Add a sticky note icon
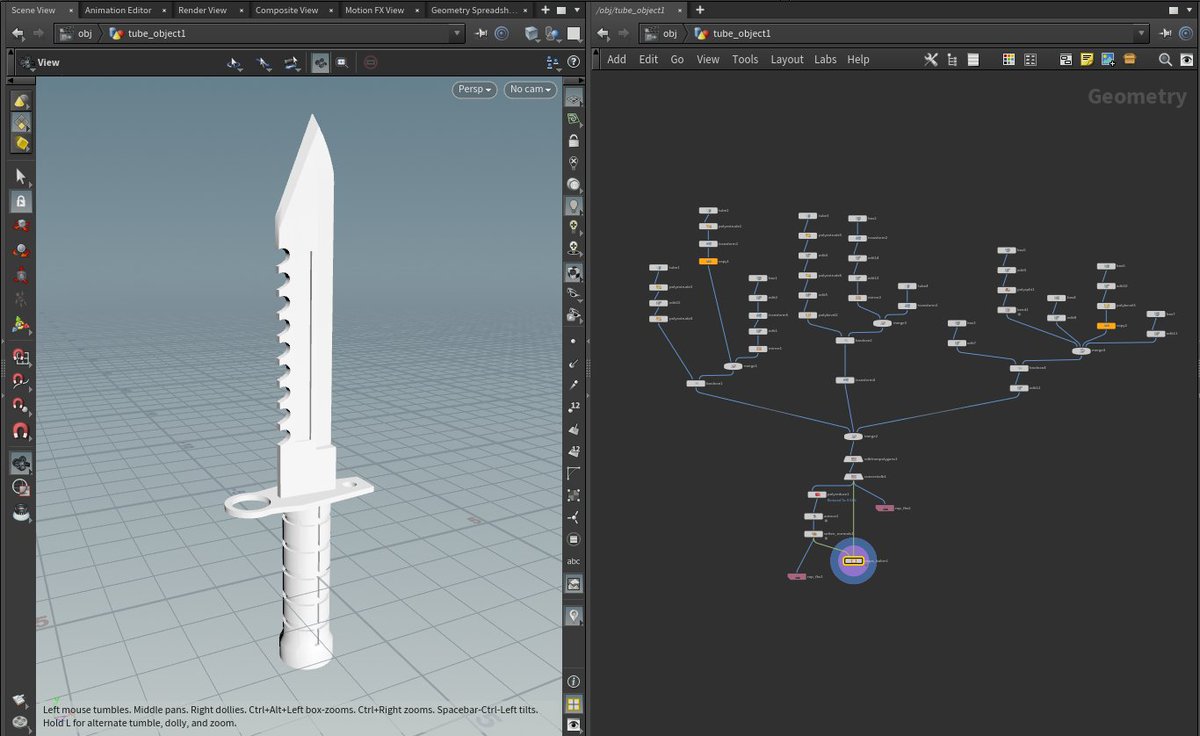 [x=1087, y=60]
